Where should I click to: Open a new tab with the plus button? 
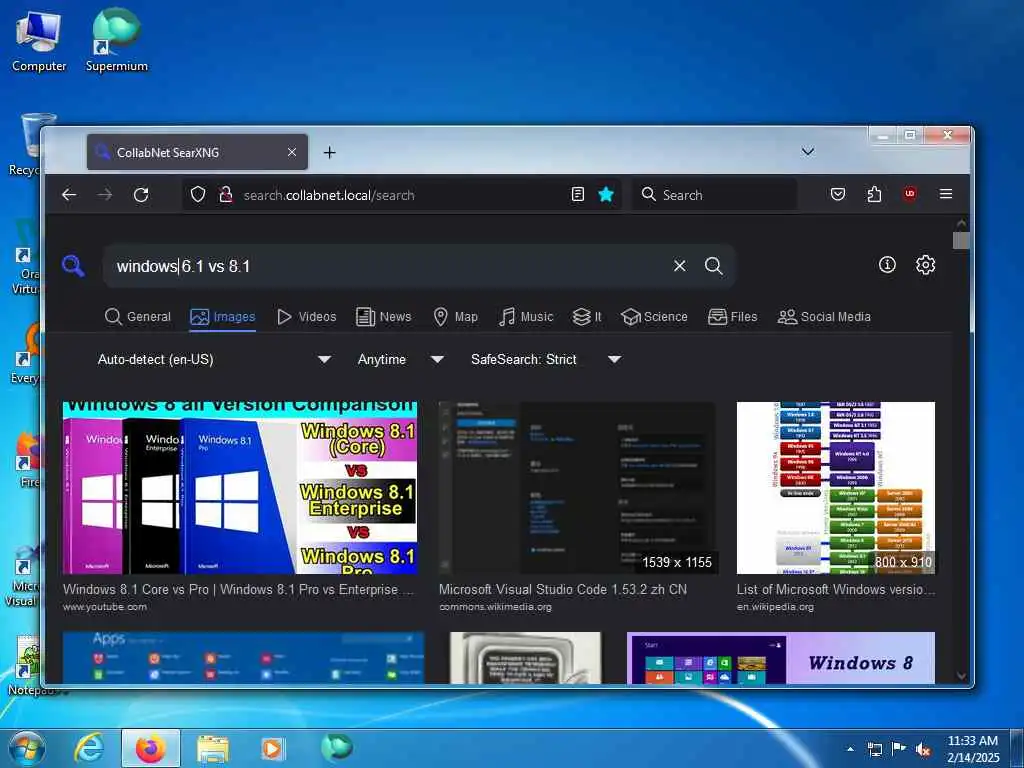pos(330,152)
